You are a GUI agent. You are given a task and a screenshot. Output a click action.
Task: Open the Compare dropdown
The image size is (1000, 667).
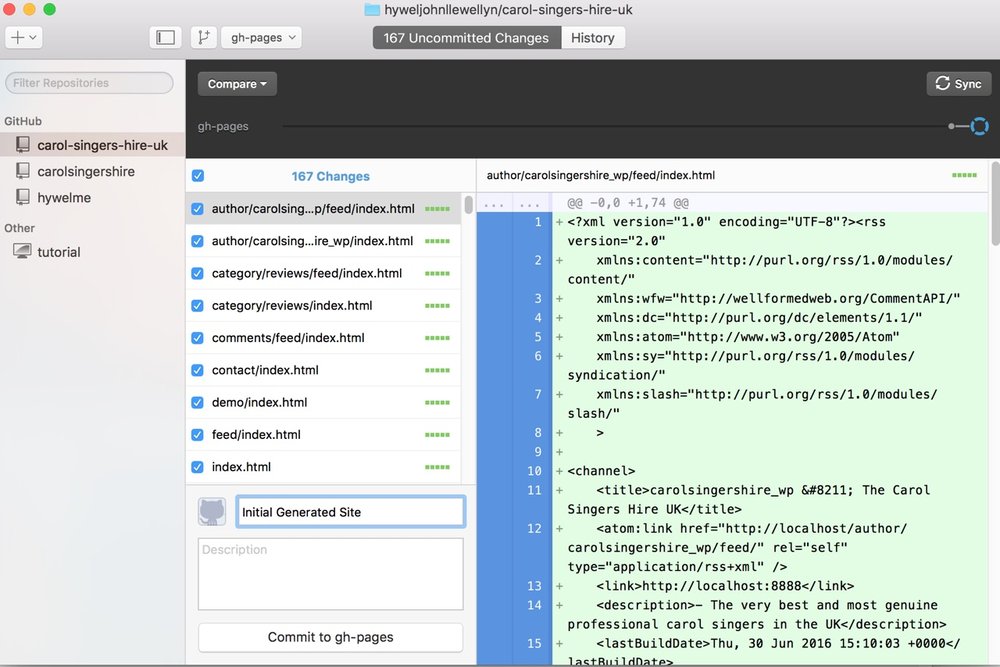coord(237,84)
